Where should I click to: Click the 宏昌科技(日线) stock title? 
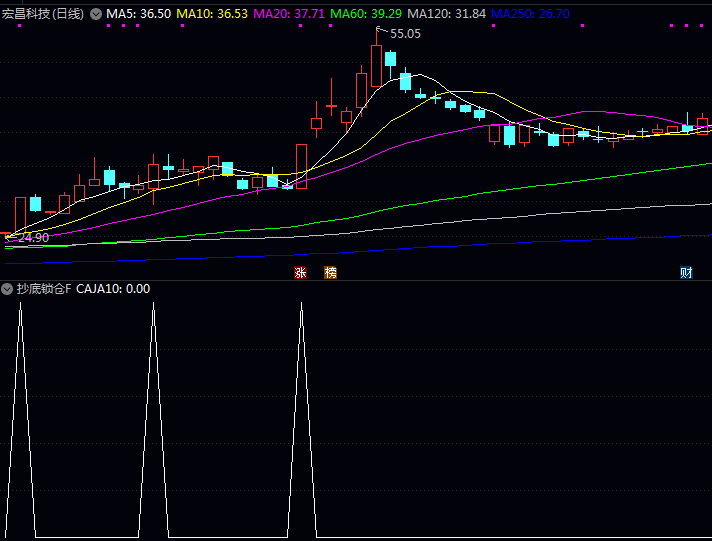click(x=43, y=14)
